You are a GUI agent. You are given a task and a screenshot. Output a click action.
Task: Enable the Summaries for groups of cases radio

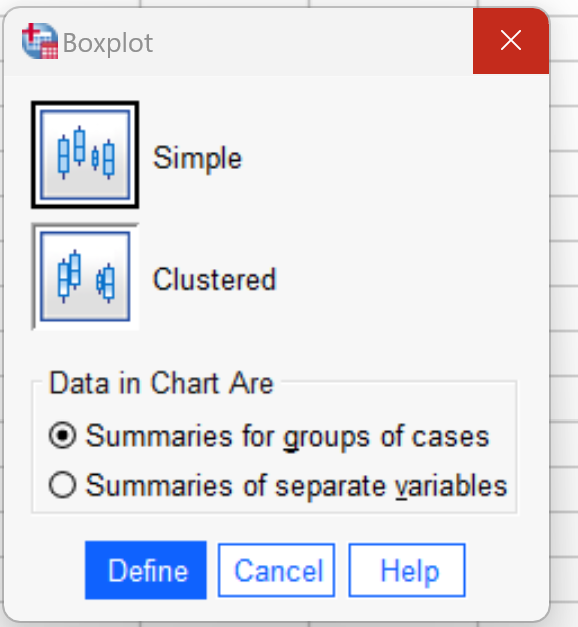click(62, 435)
